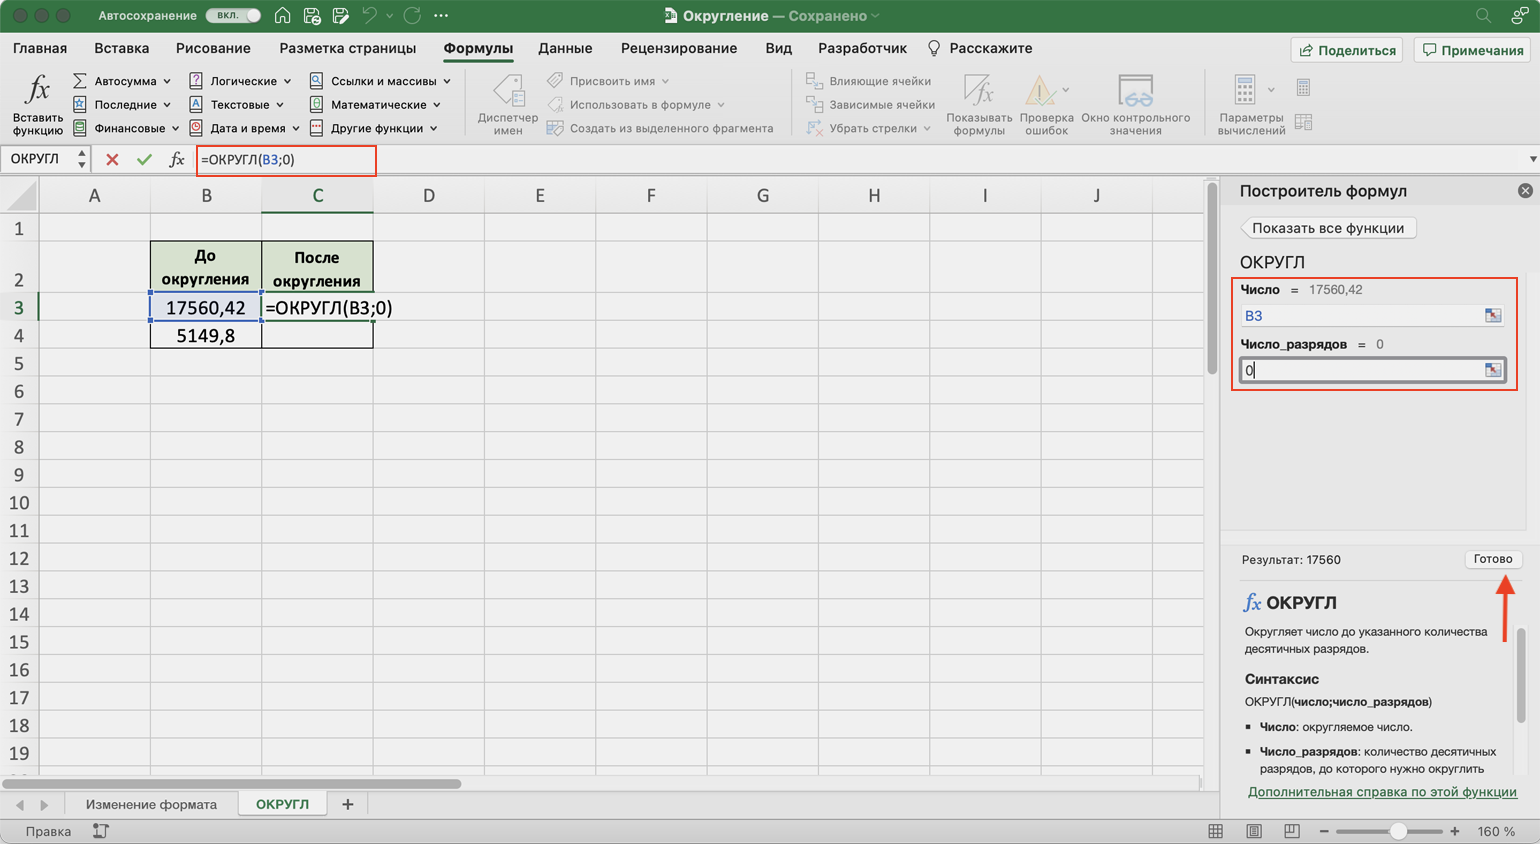Click the Insert Function fx icon

[x=37, y=92]
